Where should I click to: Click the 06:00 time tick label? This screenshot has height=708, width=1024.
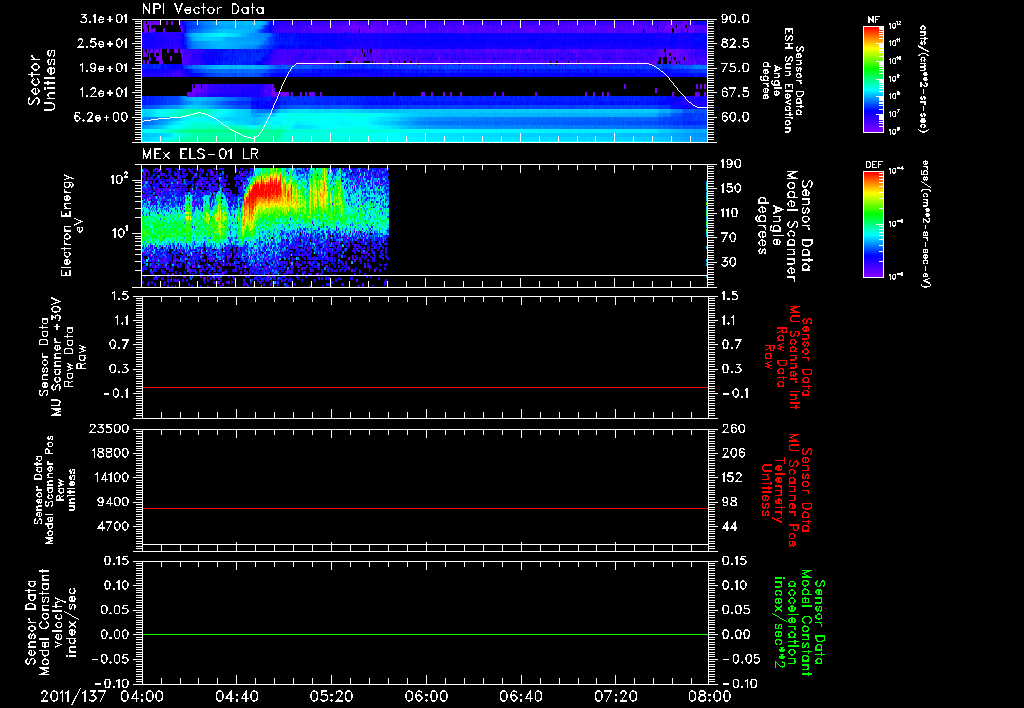426,696
